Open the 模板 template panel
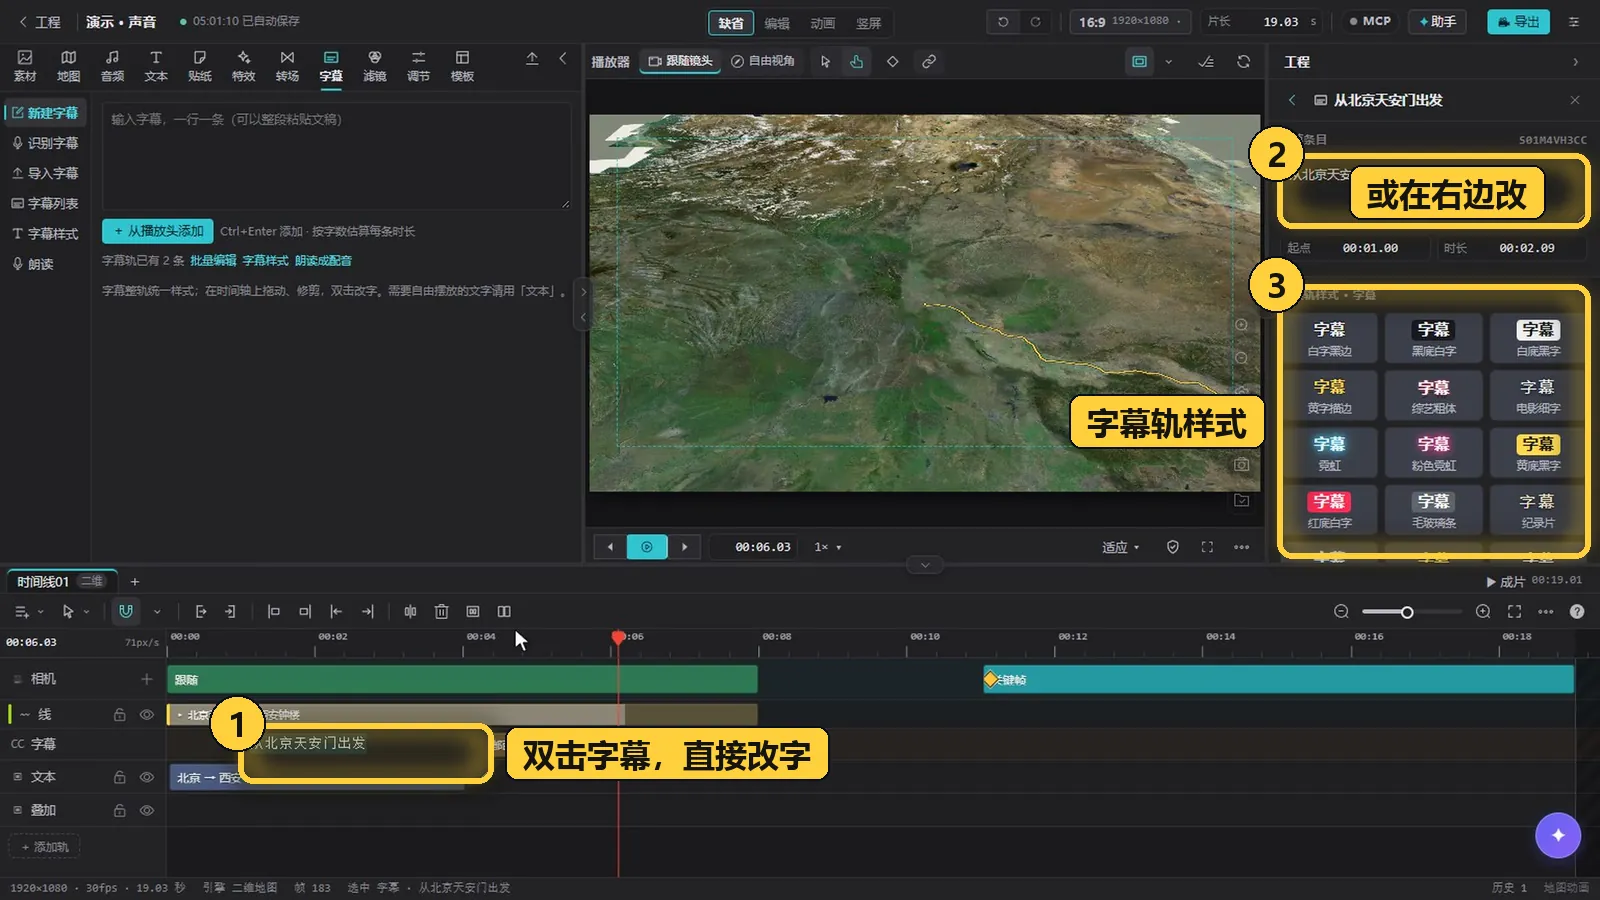Viewport: 1600px width, 900px height. (462, 66)
